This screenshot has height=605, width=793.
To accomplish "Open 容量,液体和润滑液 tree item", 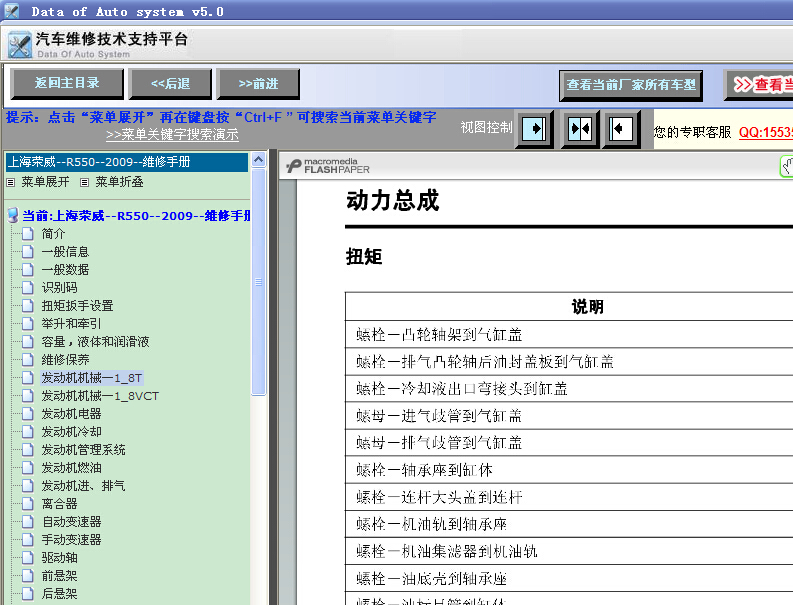I will coord(96,342).
